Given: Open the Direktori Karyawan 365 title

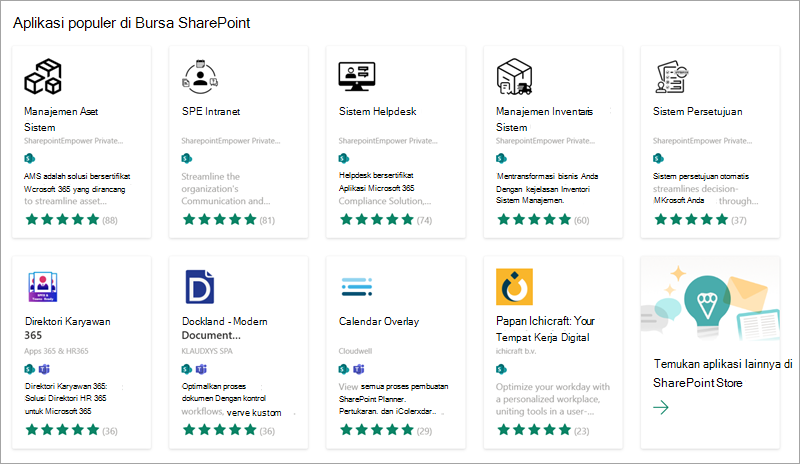Looking at the screenshot, I should [67, 328].
